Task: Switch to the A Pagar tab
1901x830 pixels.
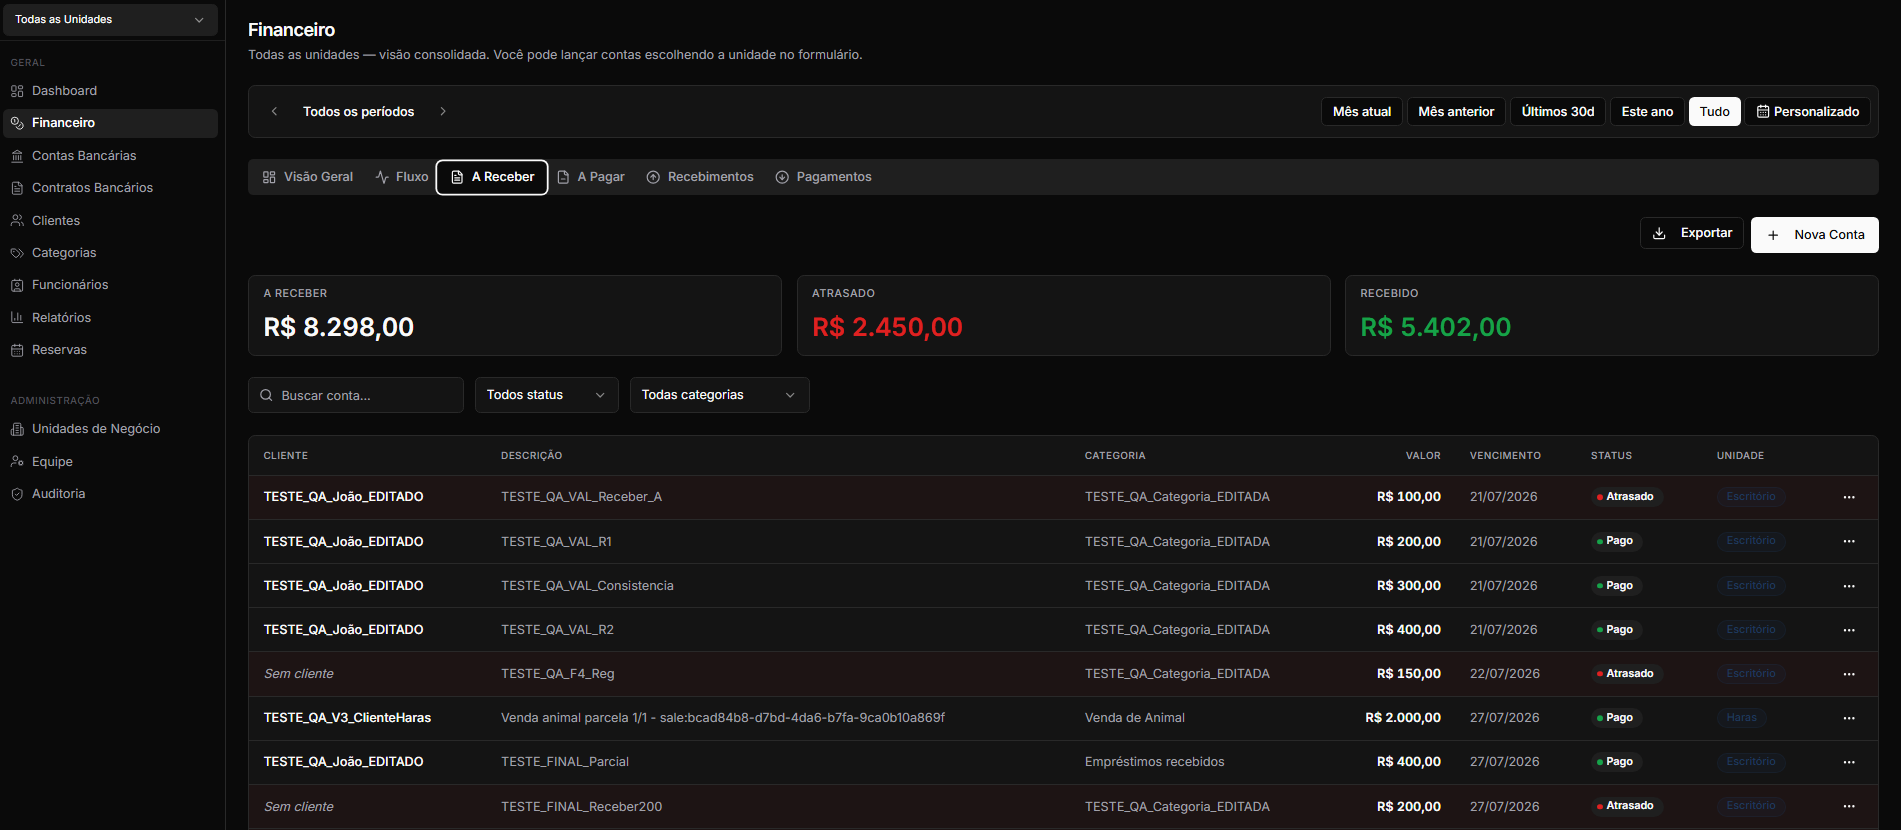Action: click(x=591, y=177)
